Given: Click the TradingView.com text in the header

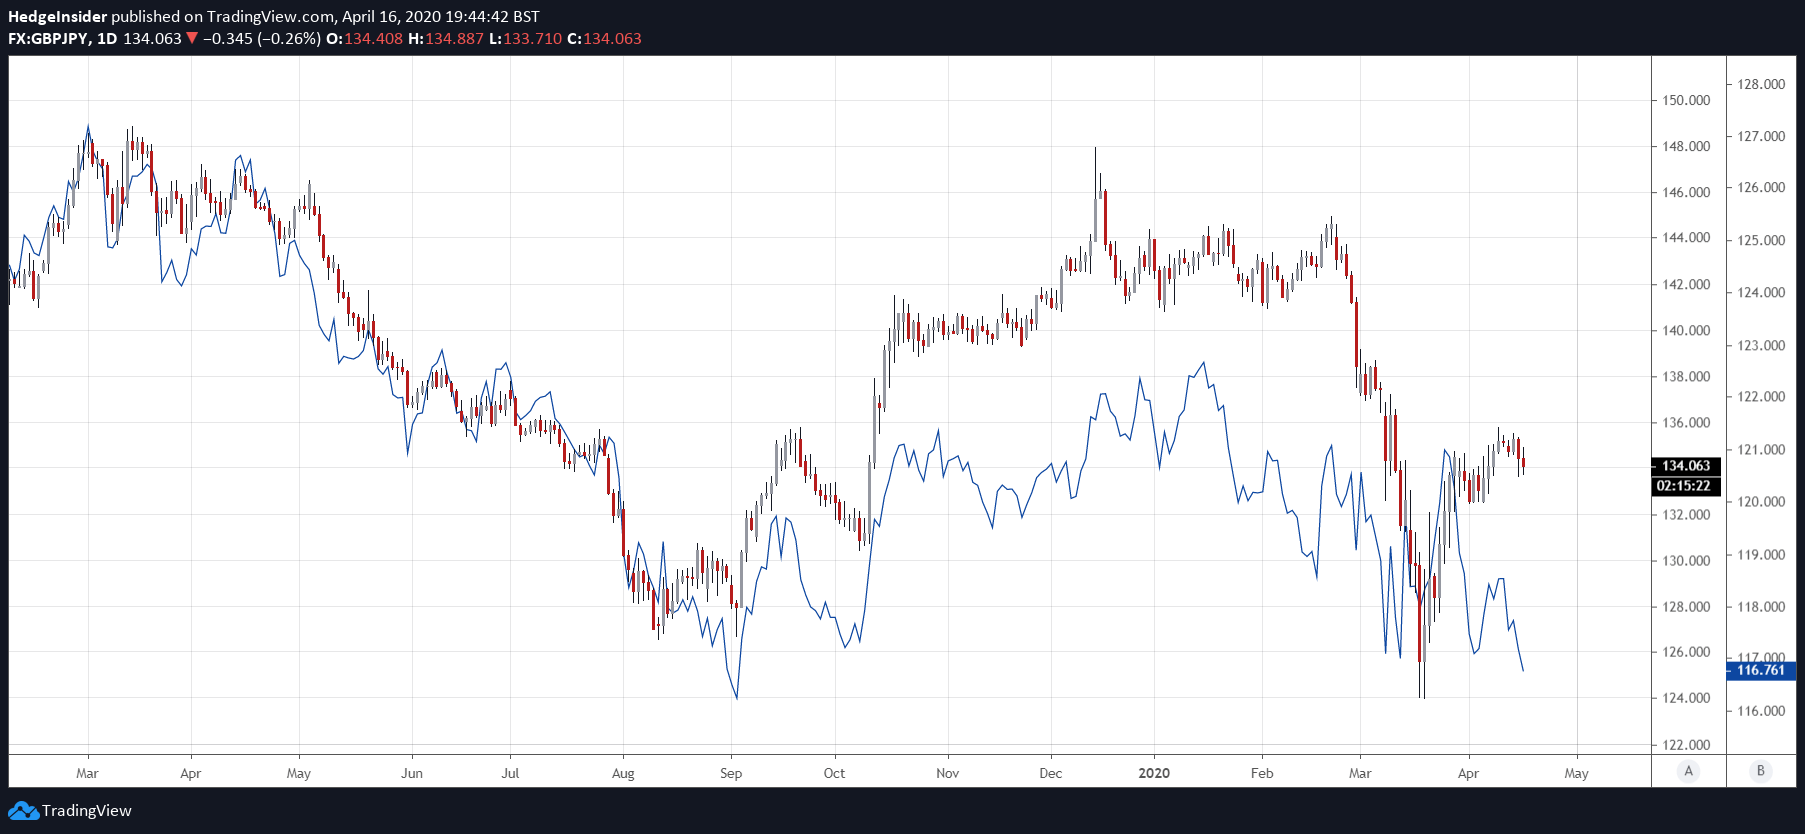Looking at the screenshot, I should [270, 16].
